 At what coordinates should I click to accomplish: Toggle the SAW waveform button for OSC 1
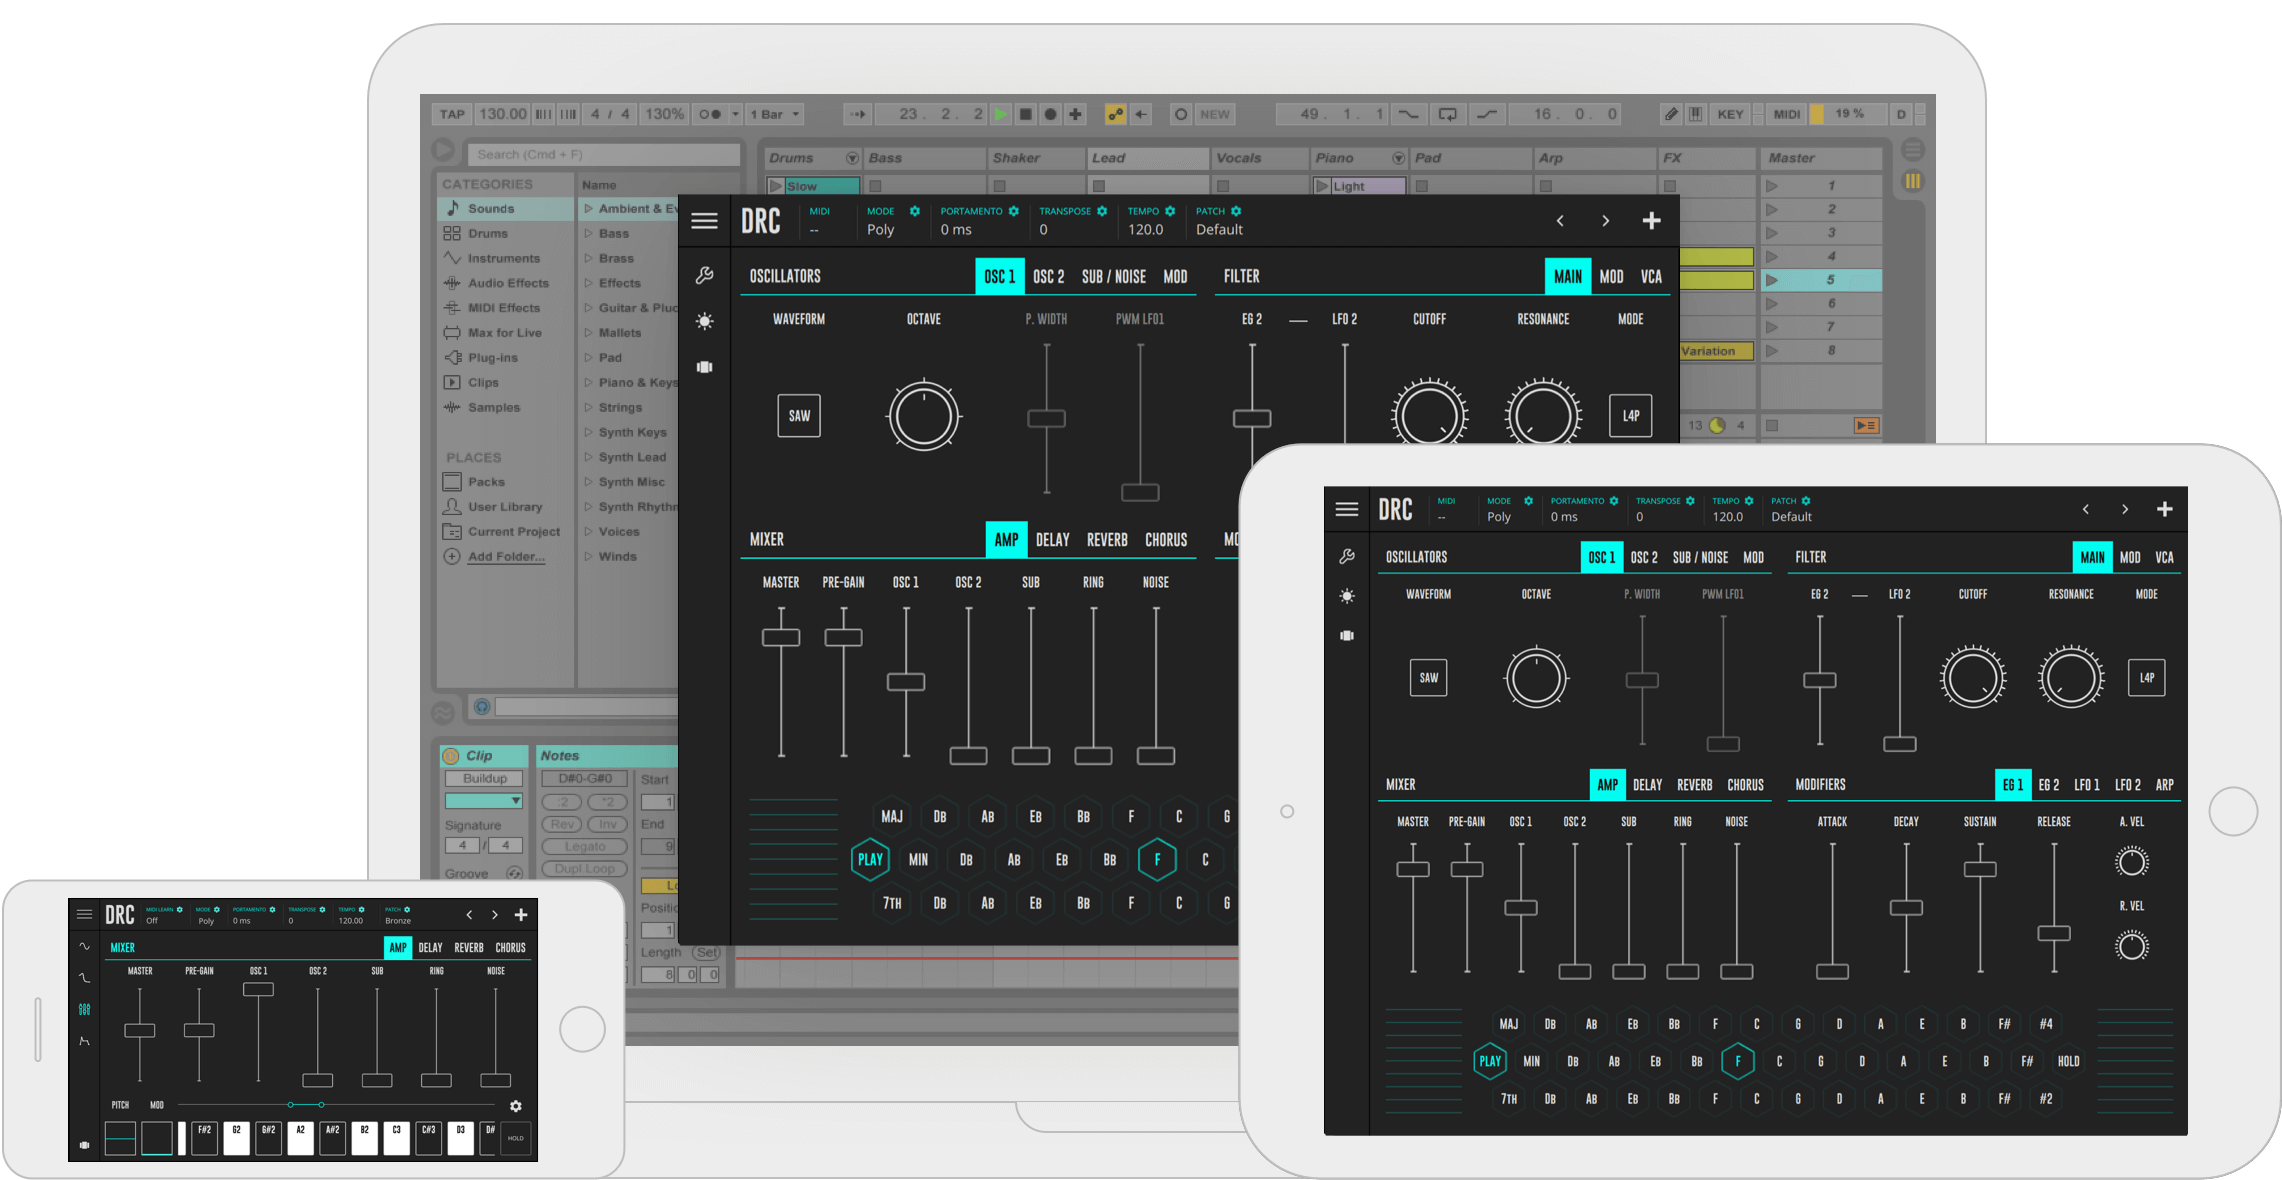(798, 415)
